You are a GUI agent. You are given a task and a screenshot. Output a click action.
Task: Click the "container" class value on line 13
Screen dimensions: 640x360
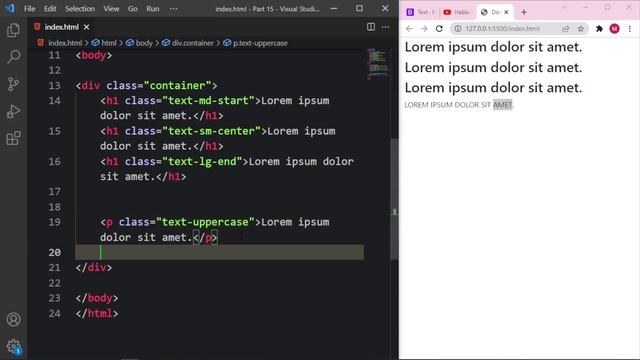(x=177, y=86)
